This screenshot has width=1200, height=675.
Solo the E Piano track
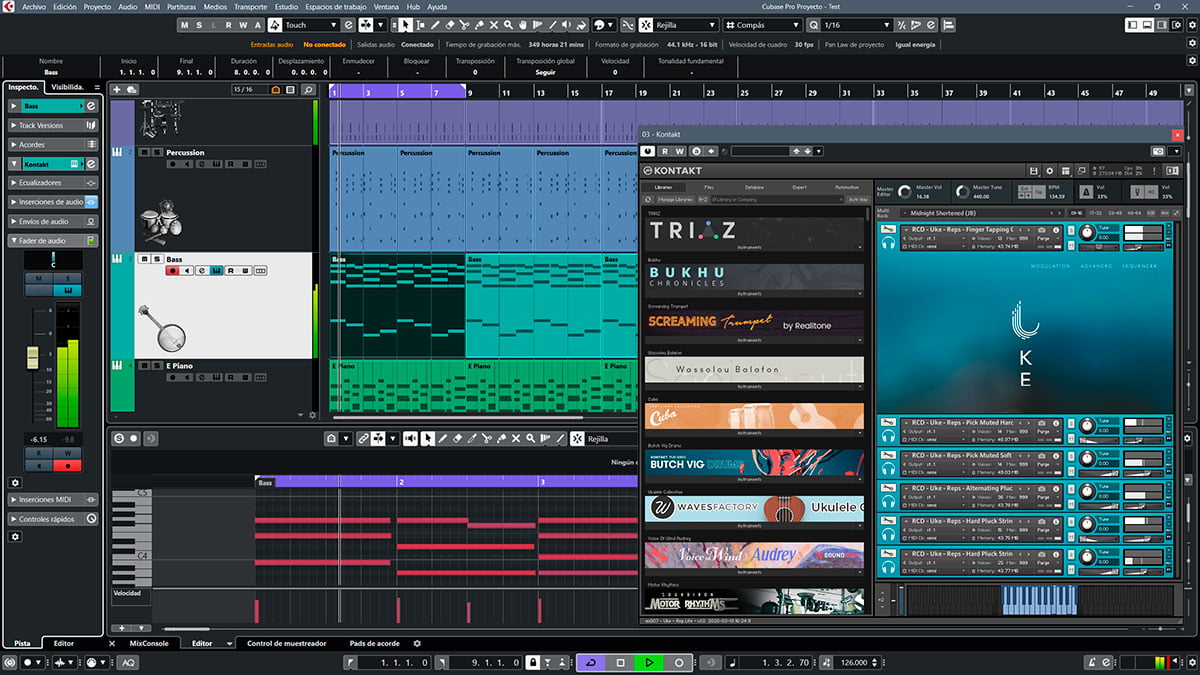pos(156,366)
